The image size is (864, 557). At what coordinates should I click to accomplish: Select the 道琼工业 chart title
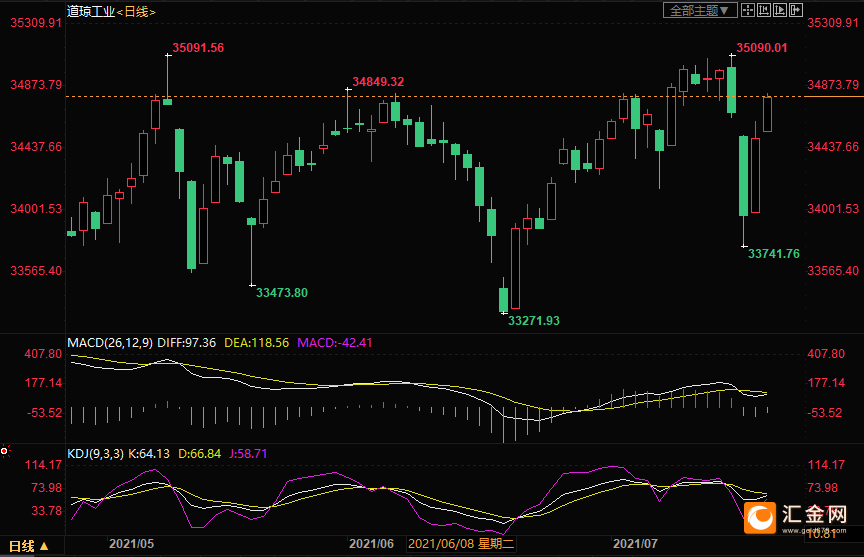[90, 12]
